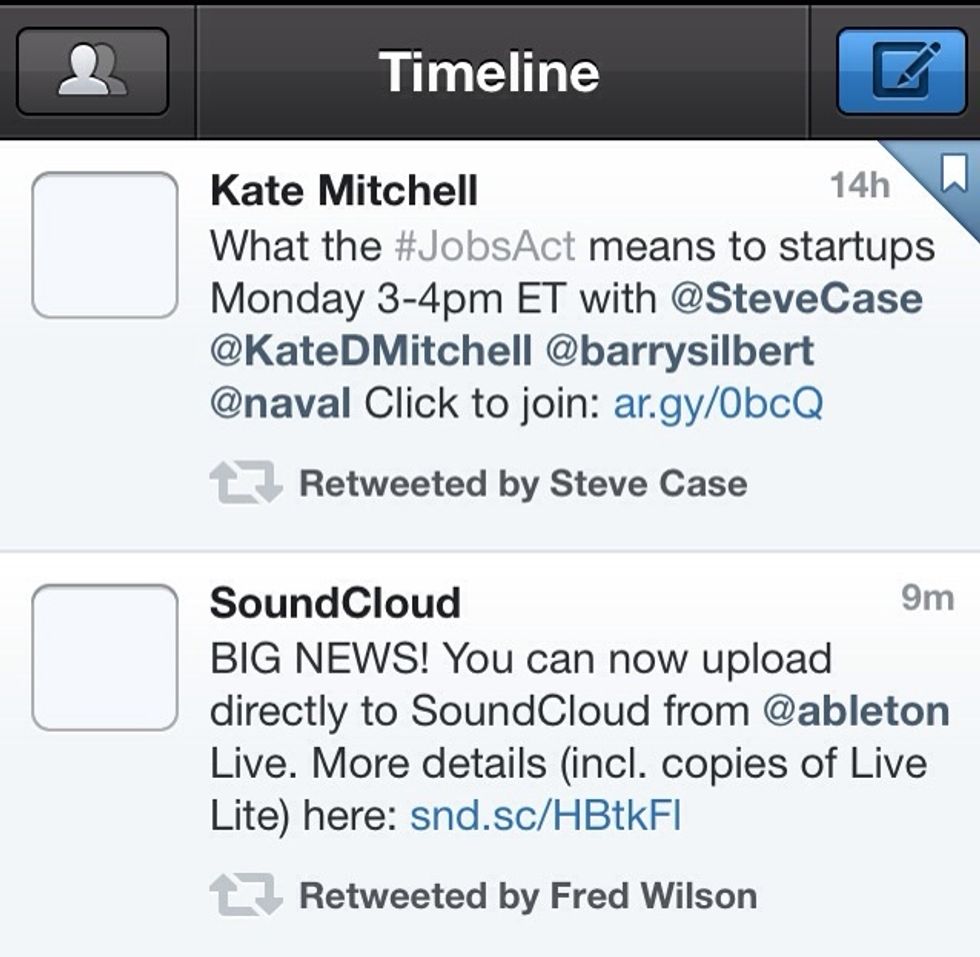Open Kate Mitchell's profile avatar

(x=105, y=245)
